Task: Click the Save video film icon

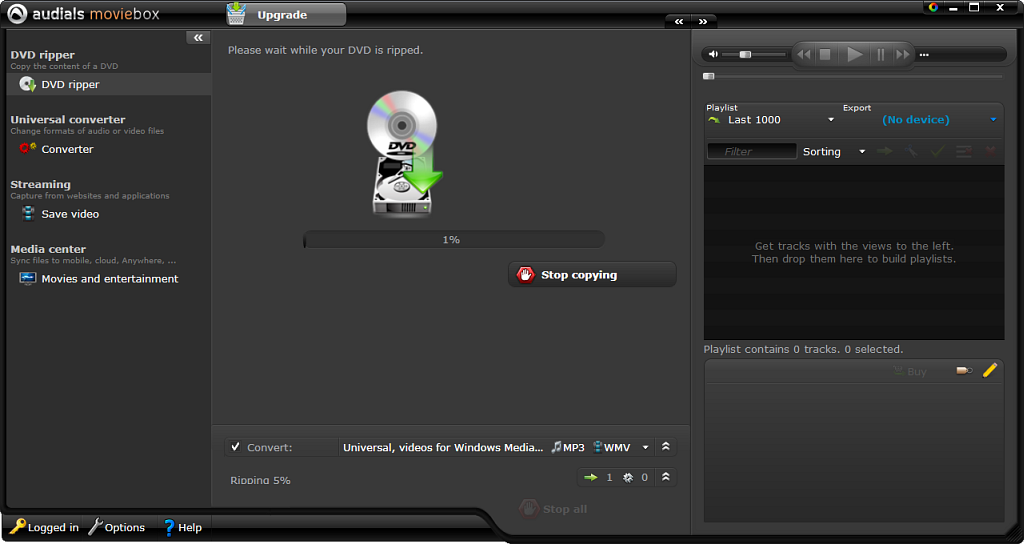Action: (x=27, y=214)
